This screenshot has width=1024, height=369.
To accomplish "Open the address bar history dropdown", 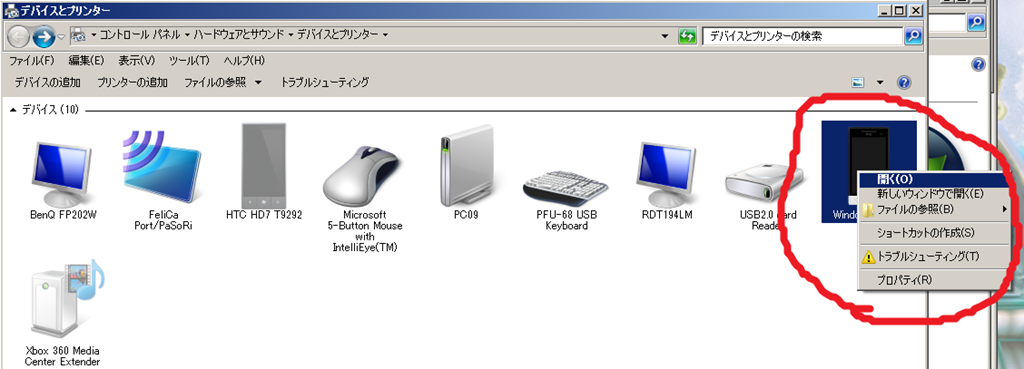I will (x=665, y=36).
